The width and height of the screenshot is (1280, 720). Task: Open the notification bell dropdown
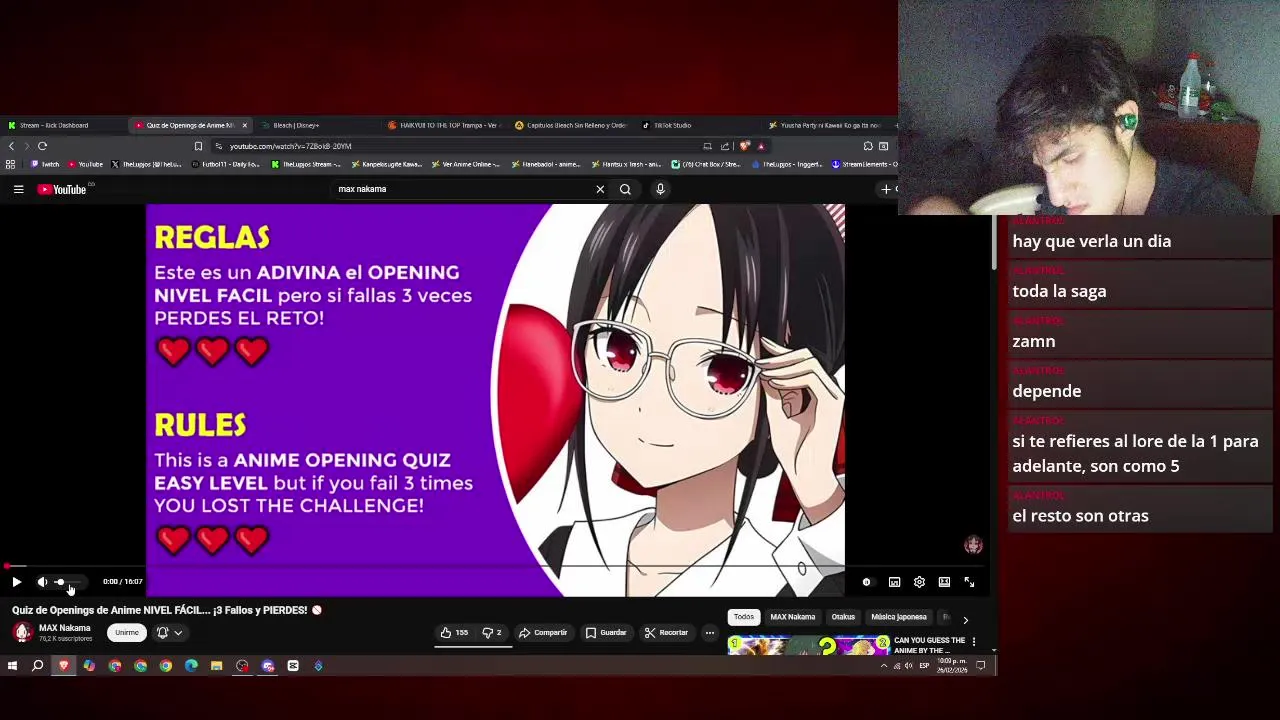pyautogui.click(x=168, y=632)
